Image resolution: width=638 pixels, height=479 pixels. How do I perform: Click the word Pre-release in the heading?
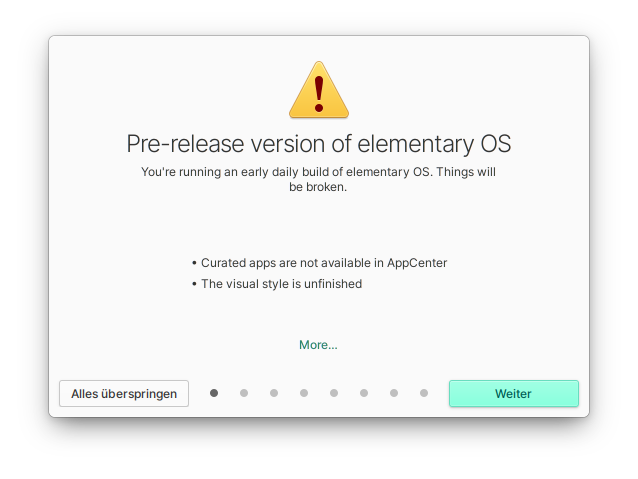185,144
